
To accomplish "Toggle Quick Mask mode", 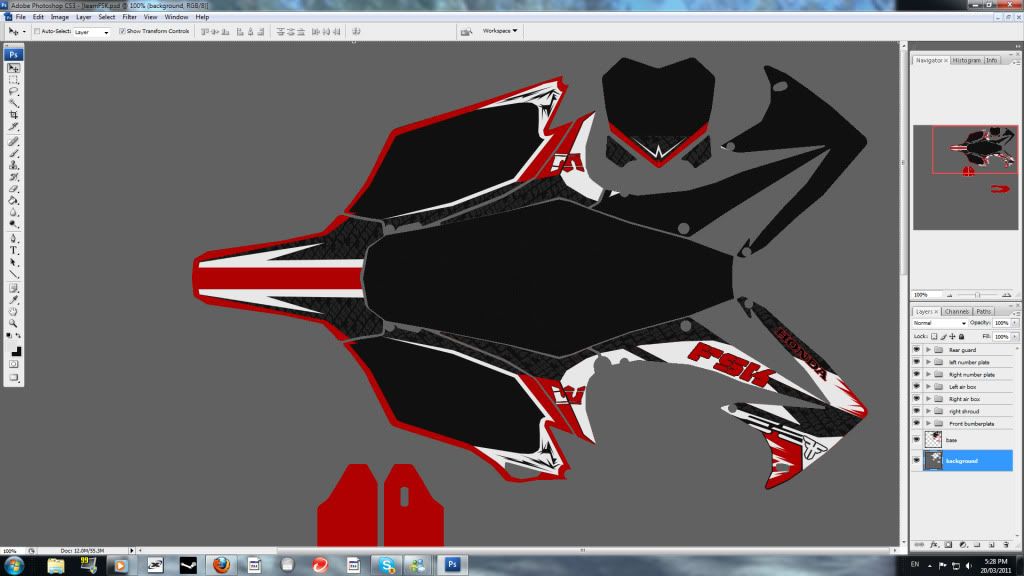I will (x=14, y=364).
